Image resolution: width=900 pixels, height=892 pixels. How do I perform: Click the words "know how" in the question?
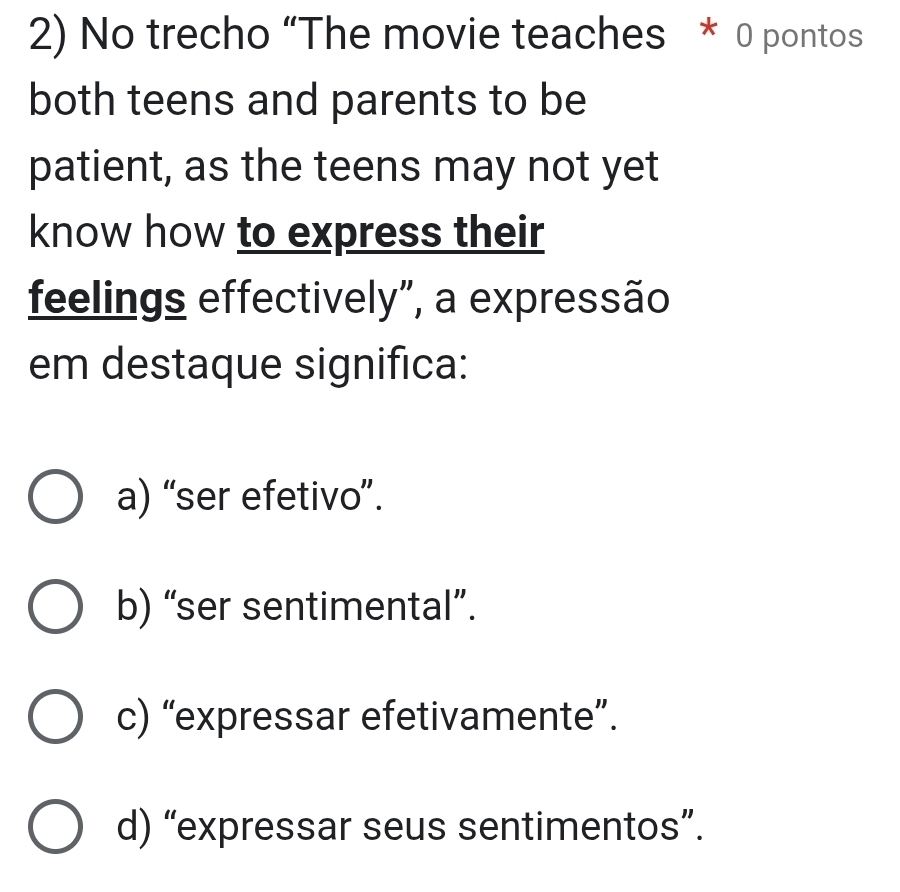[128, 234]
